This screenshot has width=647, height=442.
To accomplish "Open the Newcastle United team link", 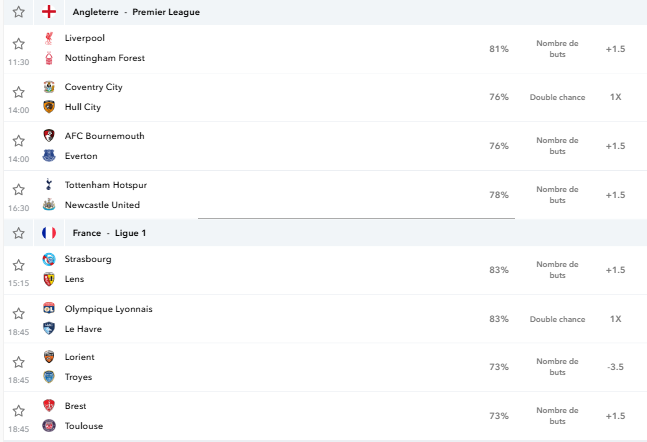I will (102, 205).
